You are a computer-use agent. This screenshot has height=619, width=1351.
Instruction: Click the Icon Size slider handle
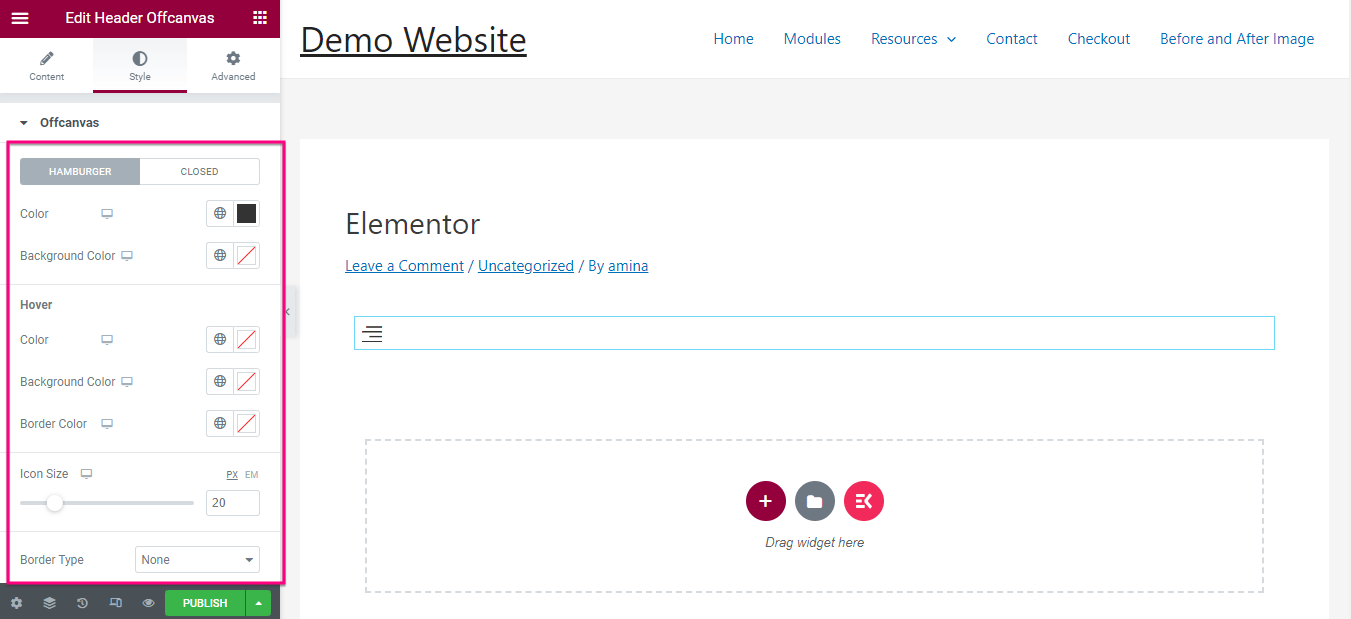[55, 503]
